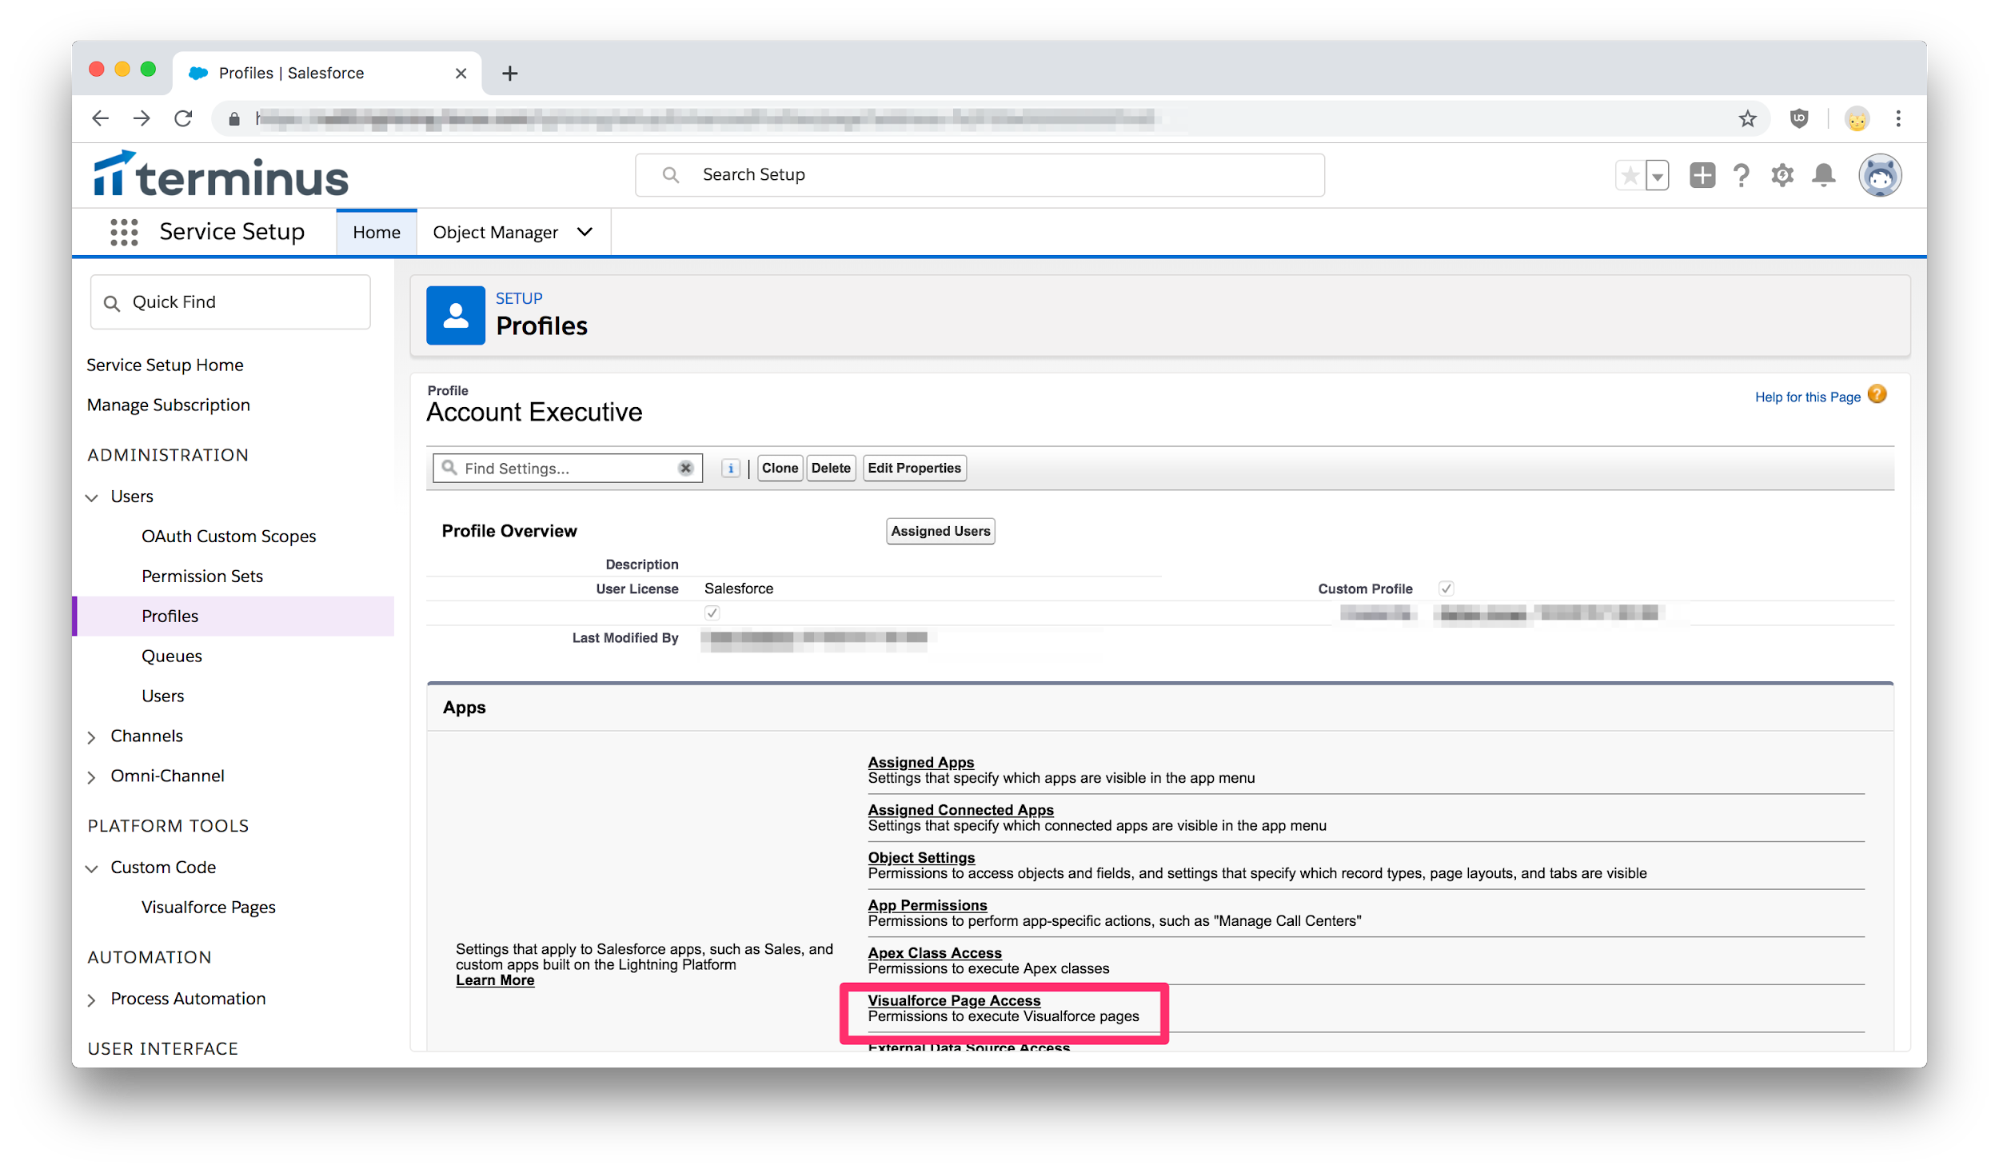Click the Help for this Page link
This screenshot has height=1171, width=1999.
[1808, 397]
